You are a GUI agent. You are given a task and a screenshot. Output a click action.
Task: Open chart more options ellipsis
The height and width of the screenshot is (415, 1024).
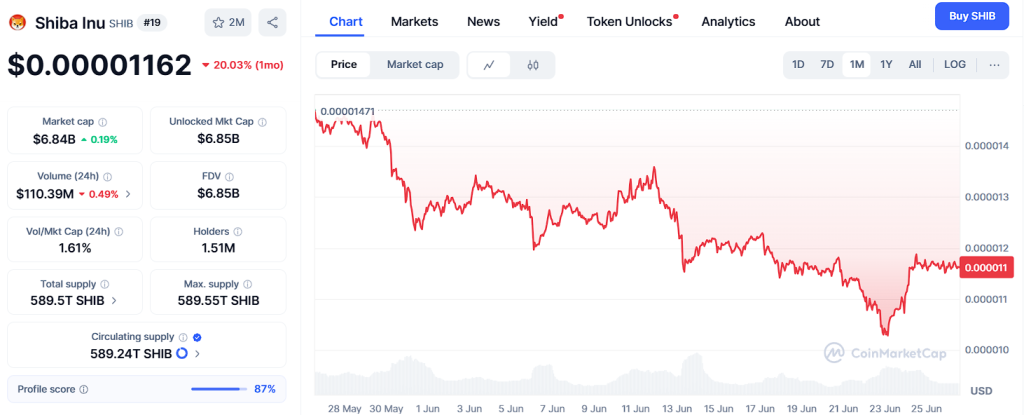(x=993, y=65)
